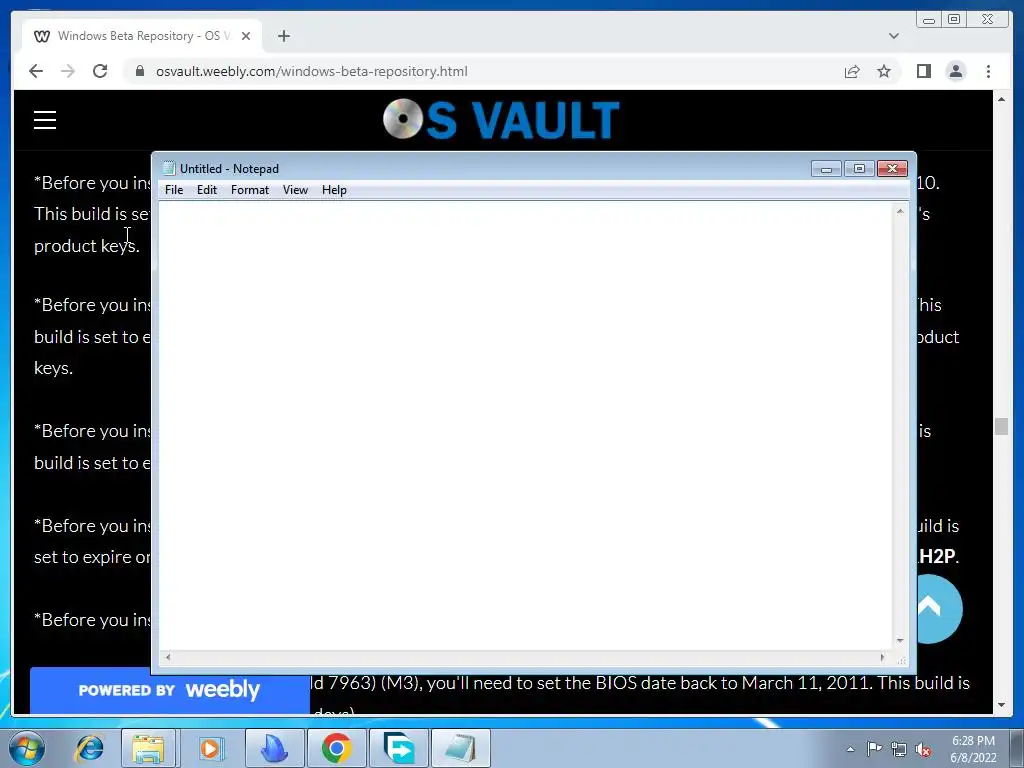Click the Notepad icon in title bar
This screenshot has width=1024, height=768.
pyautogui.click(x=169, y=168)
